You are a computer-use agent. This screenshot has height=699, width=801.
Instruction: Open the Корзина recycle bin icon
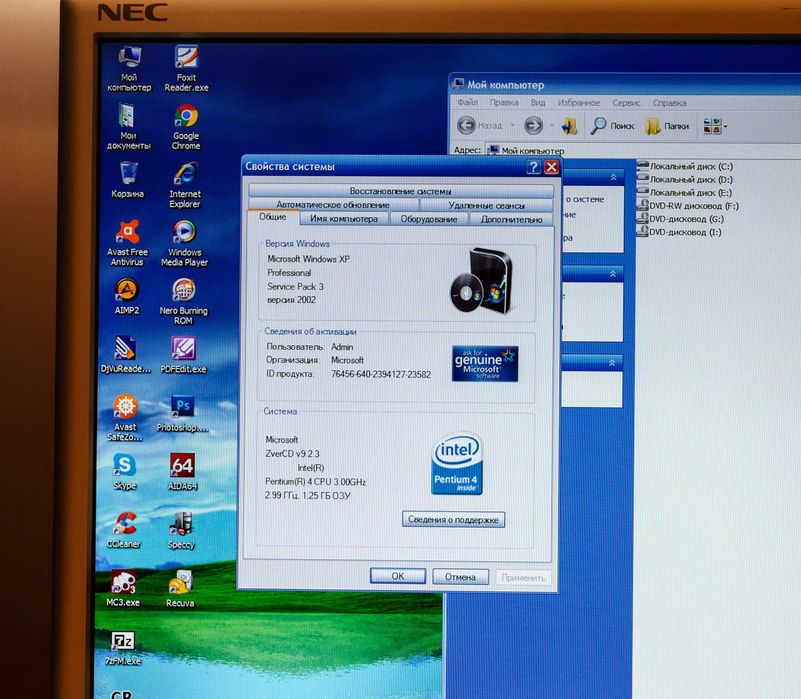tap(128, 179)
